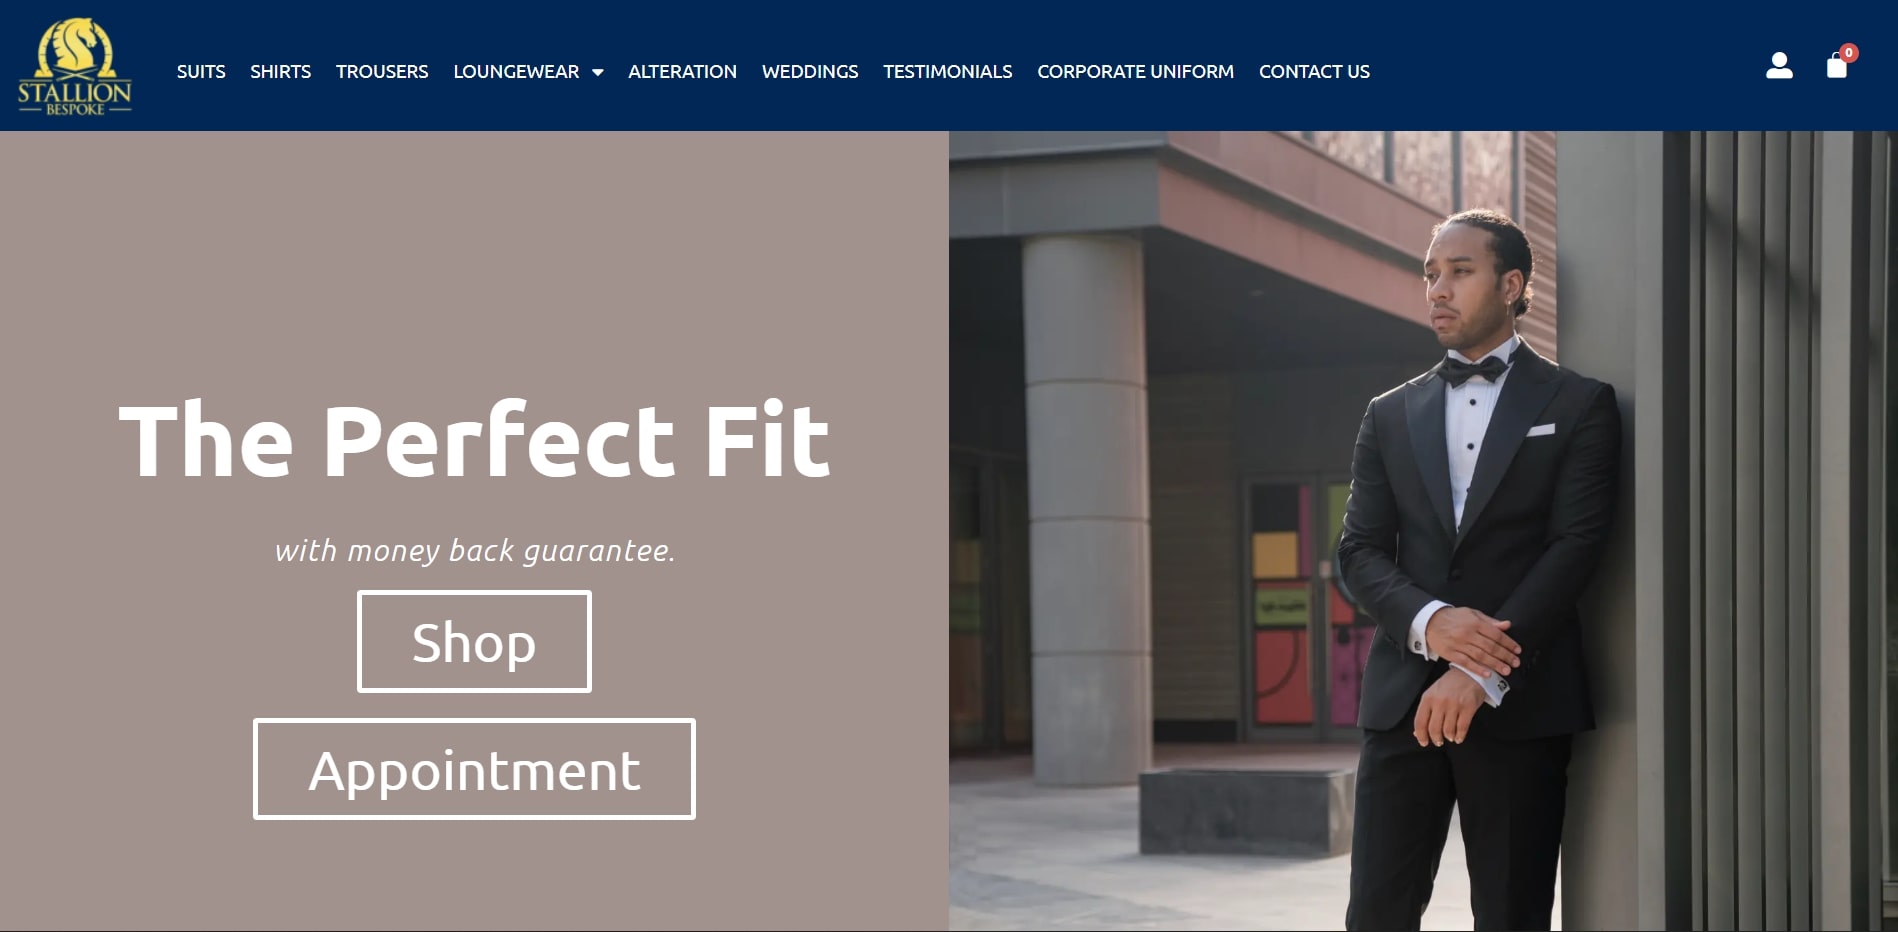Select Trousers in the navigation bar
The width and height of the screenshot is (1898, 932).
click(x=382, y=72)
